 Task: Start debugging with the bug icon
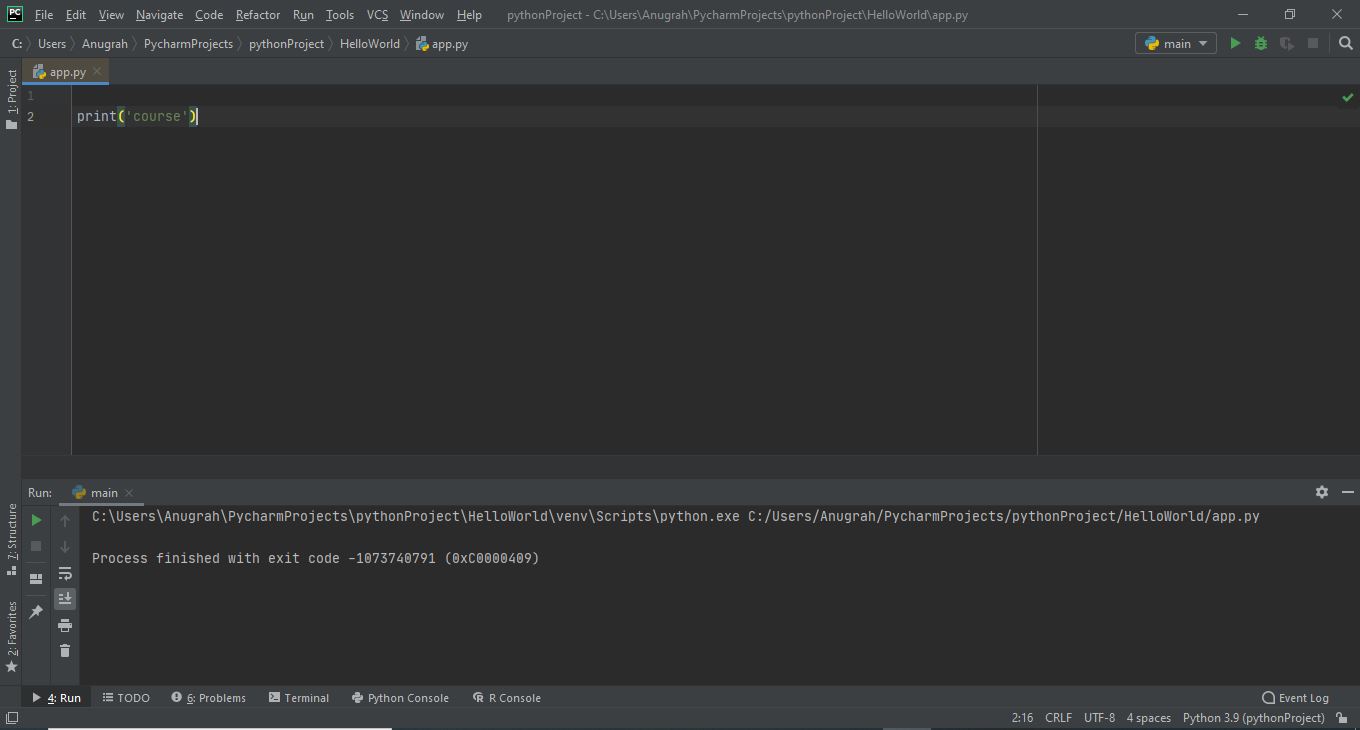pyautogui.click(x=1261, y=43)
